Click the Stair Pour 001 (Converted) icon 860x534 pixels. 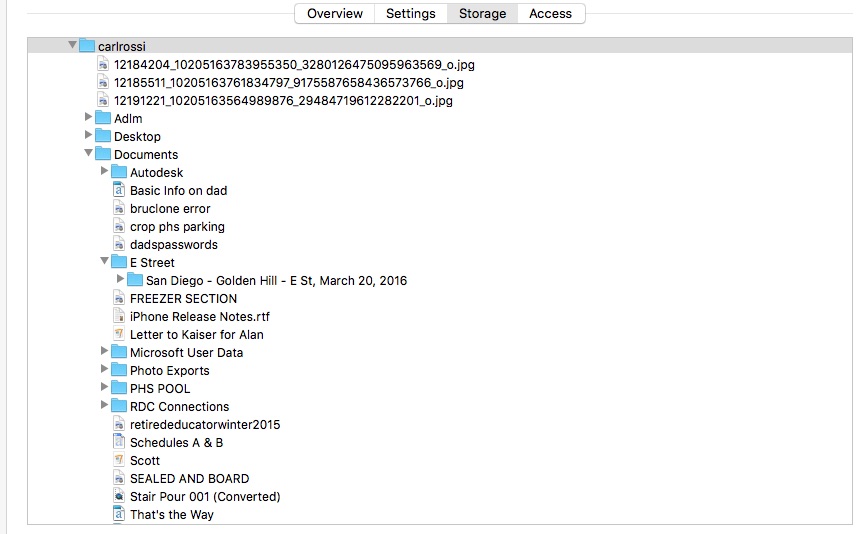(118, 496)
